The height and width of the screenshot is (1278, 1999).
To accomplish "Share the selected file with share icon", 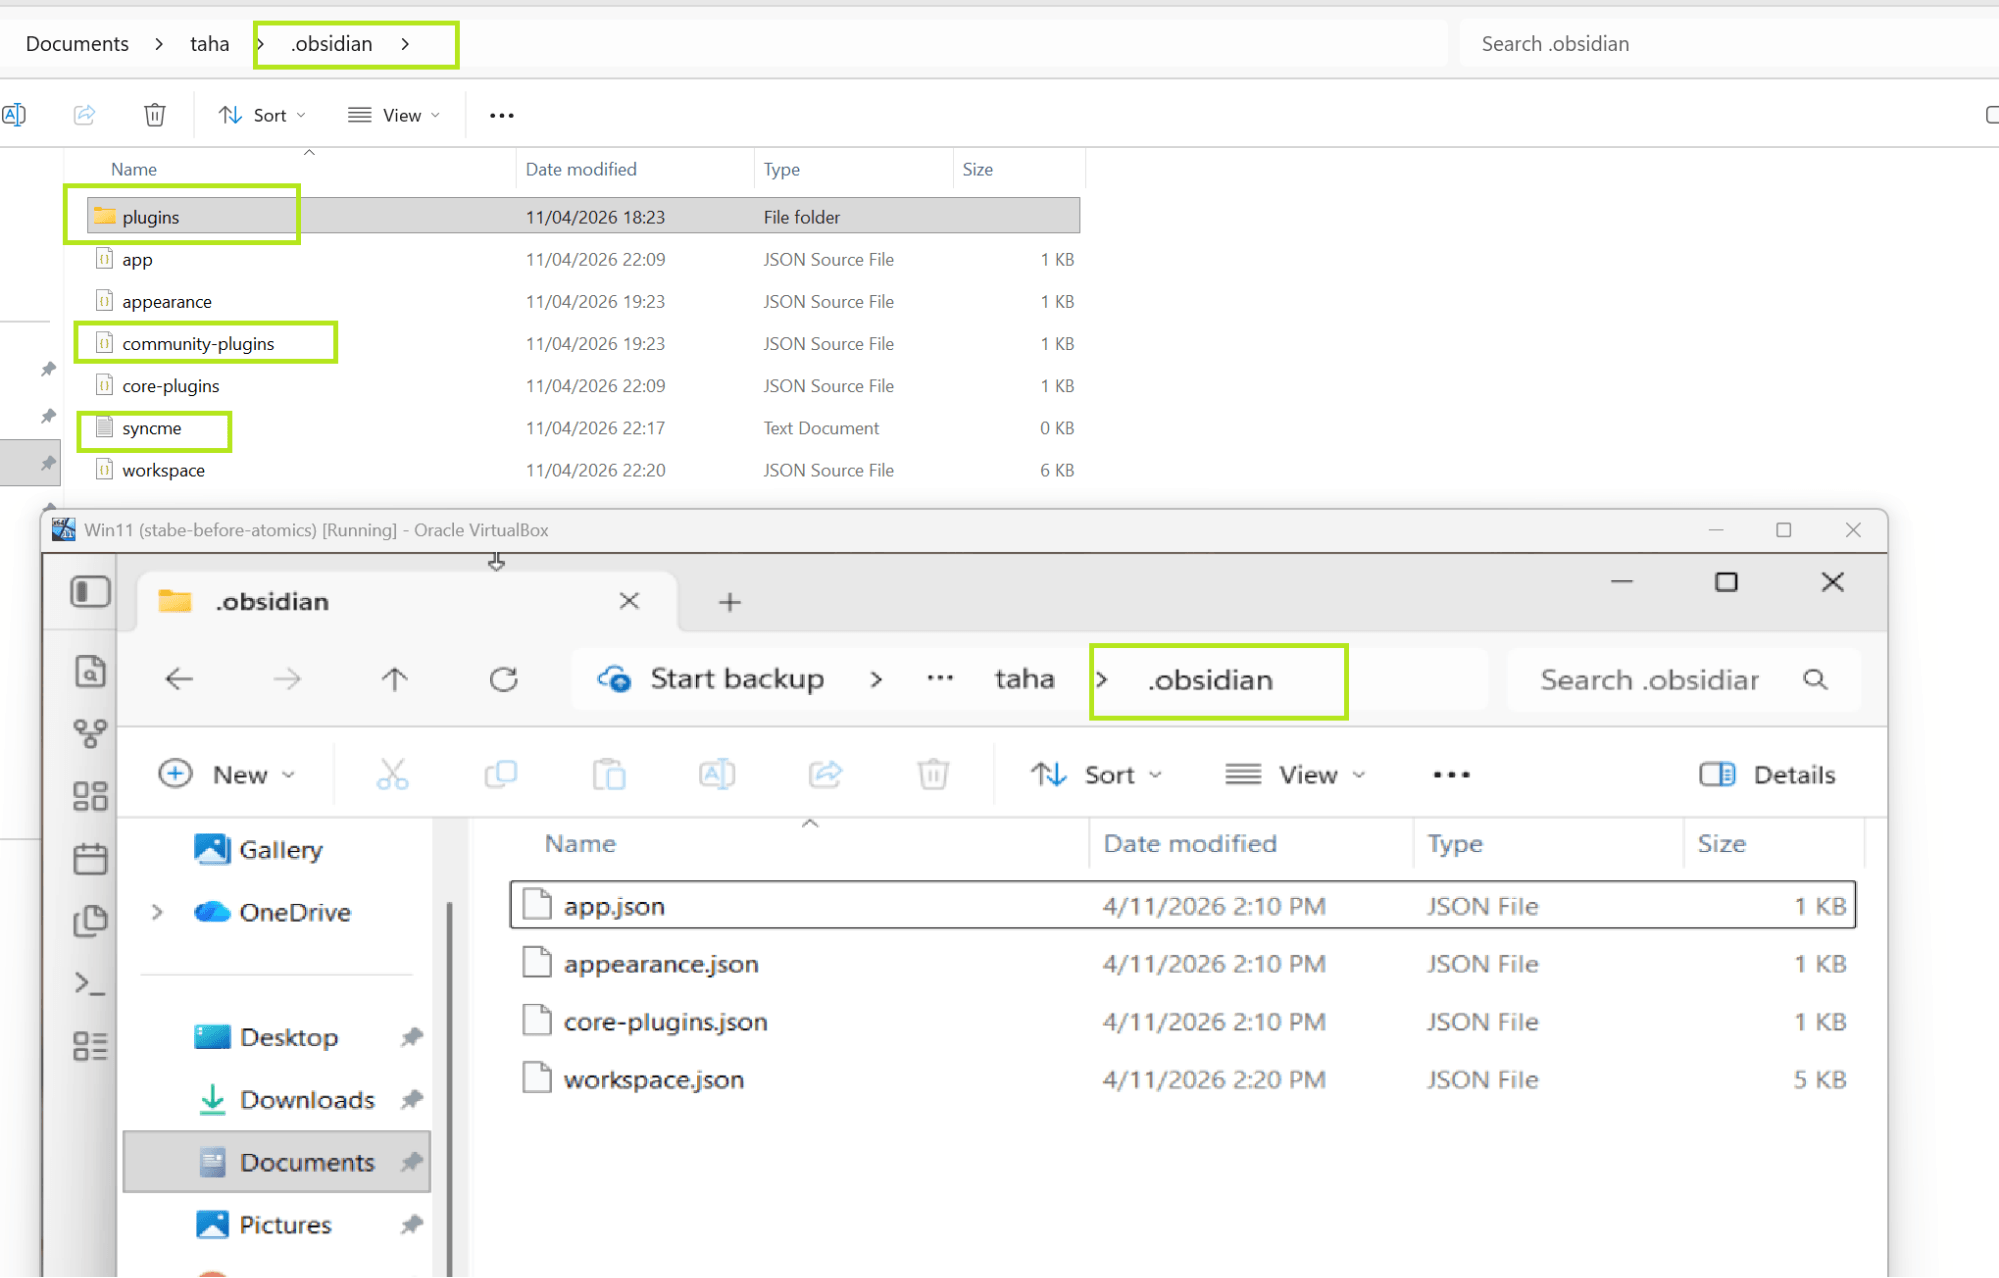I will [x=84, y=114].
